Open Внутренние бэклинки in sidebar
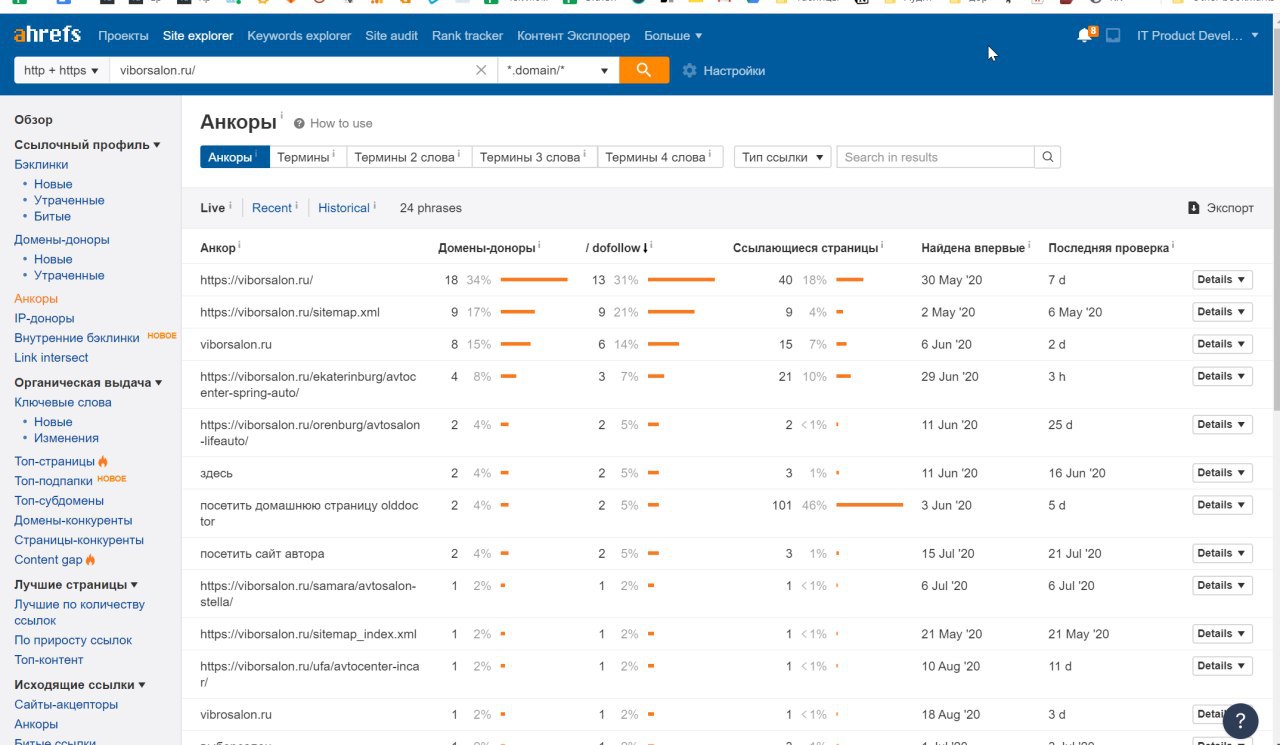 (x=77, y=338)
